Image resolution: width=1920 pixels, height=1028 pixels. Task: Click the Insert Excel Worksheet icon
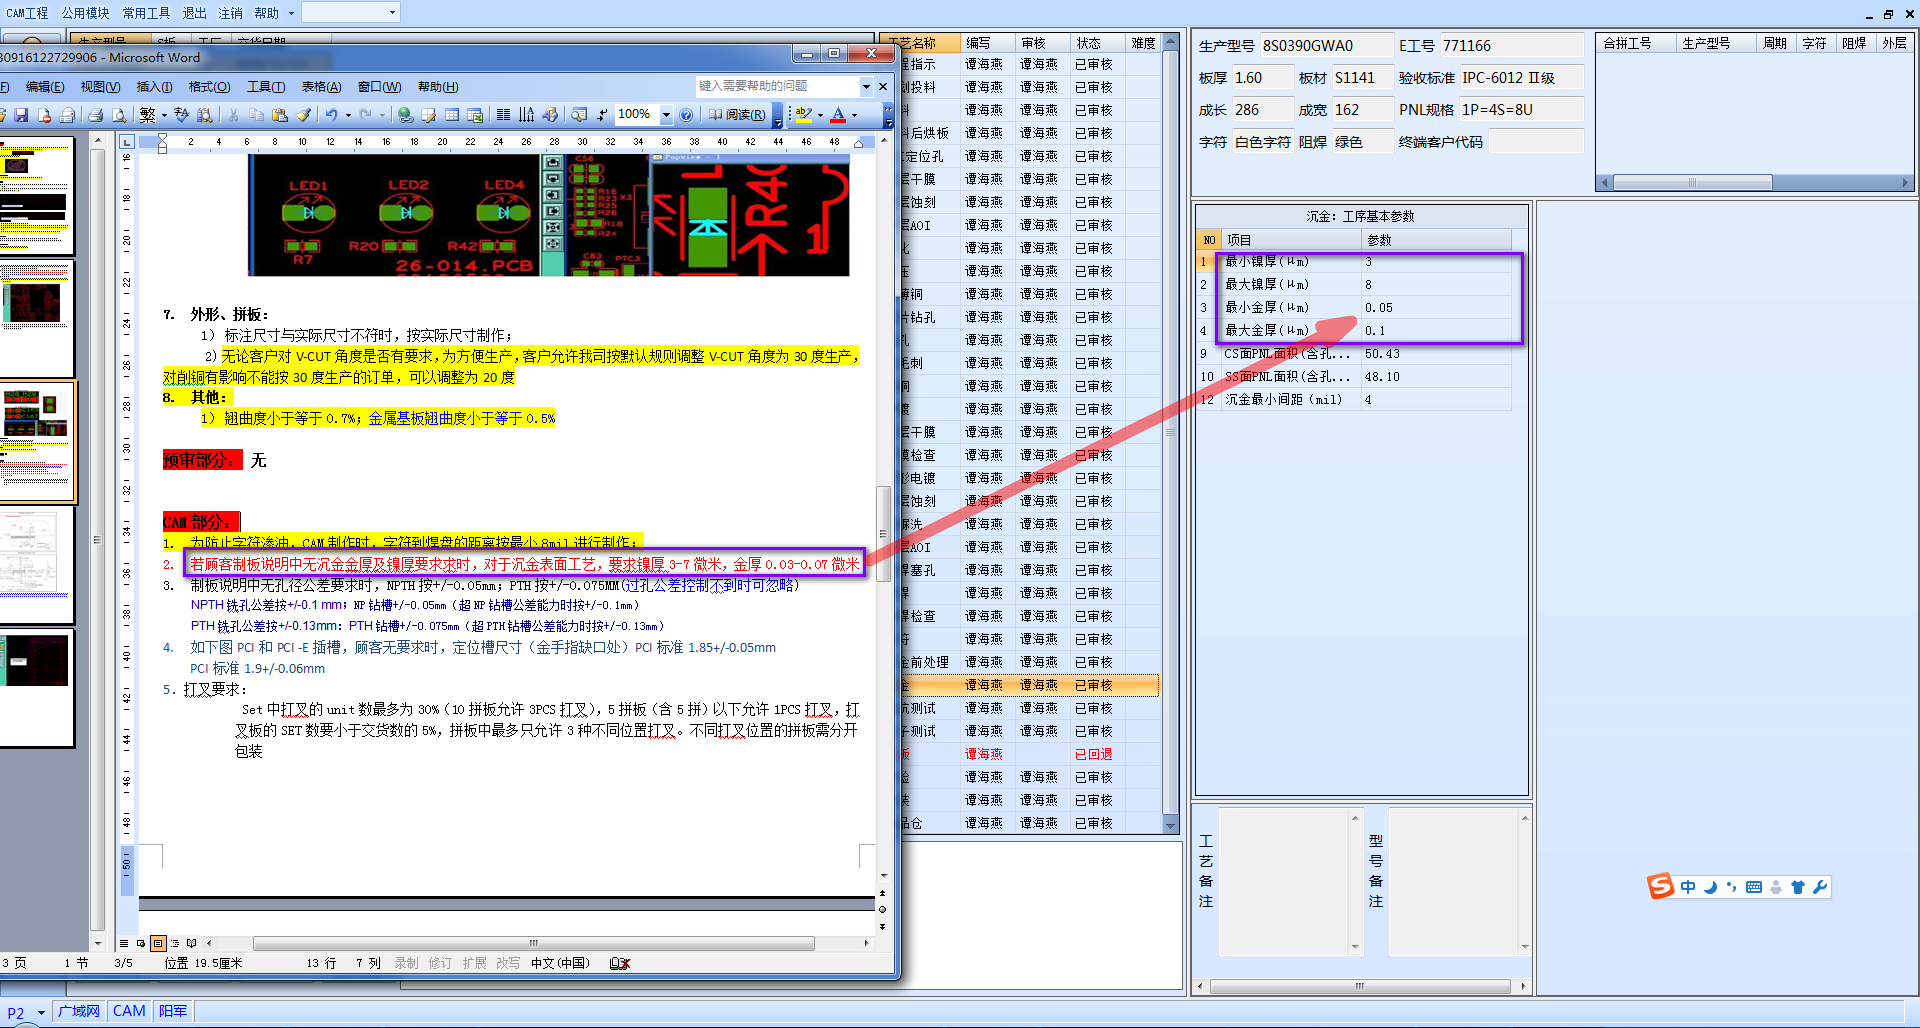tap(475, 115)
